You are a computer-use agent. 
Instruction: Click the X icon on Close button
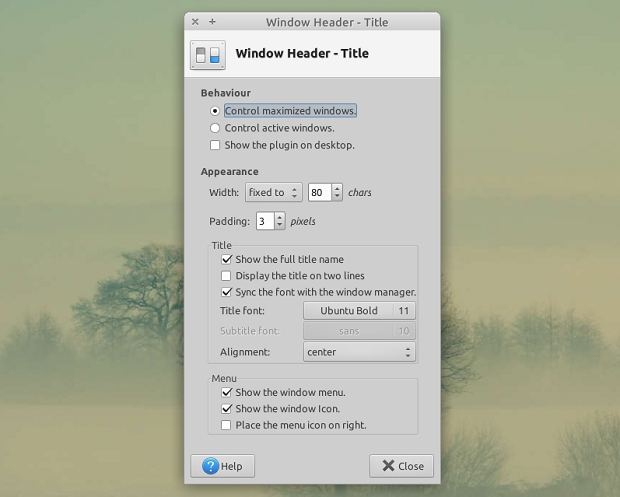click(x=388, y=466)
